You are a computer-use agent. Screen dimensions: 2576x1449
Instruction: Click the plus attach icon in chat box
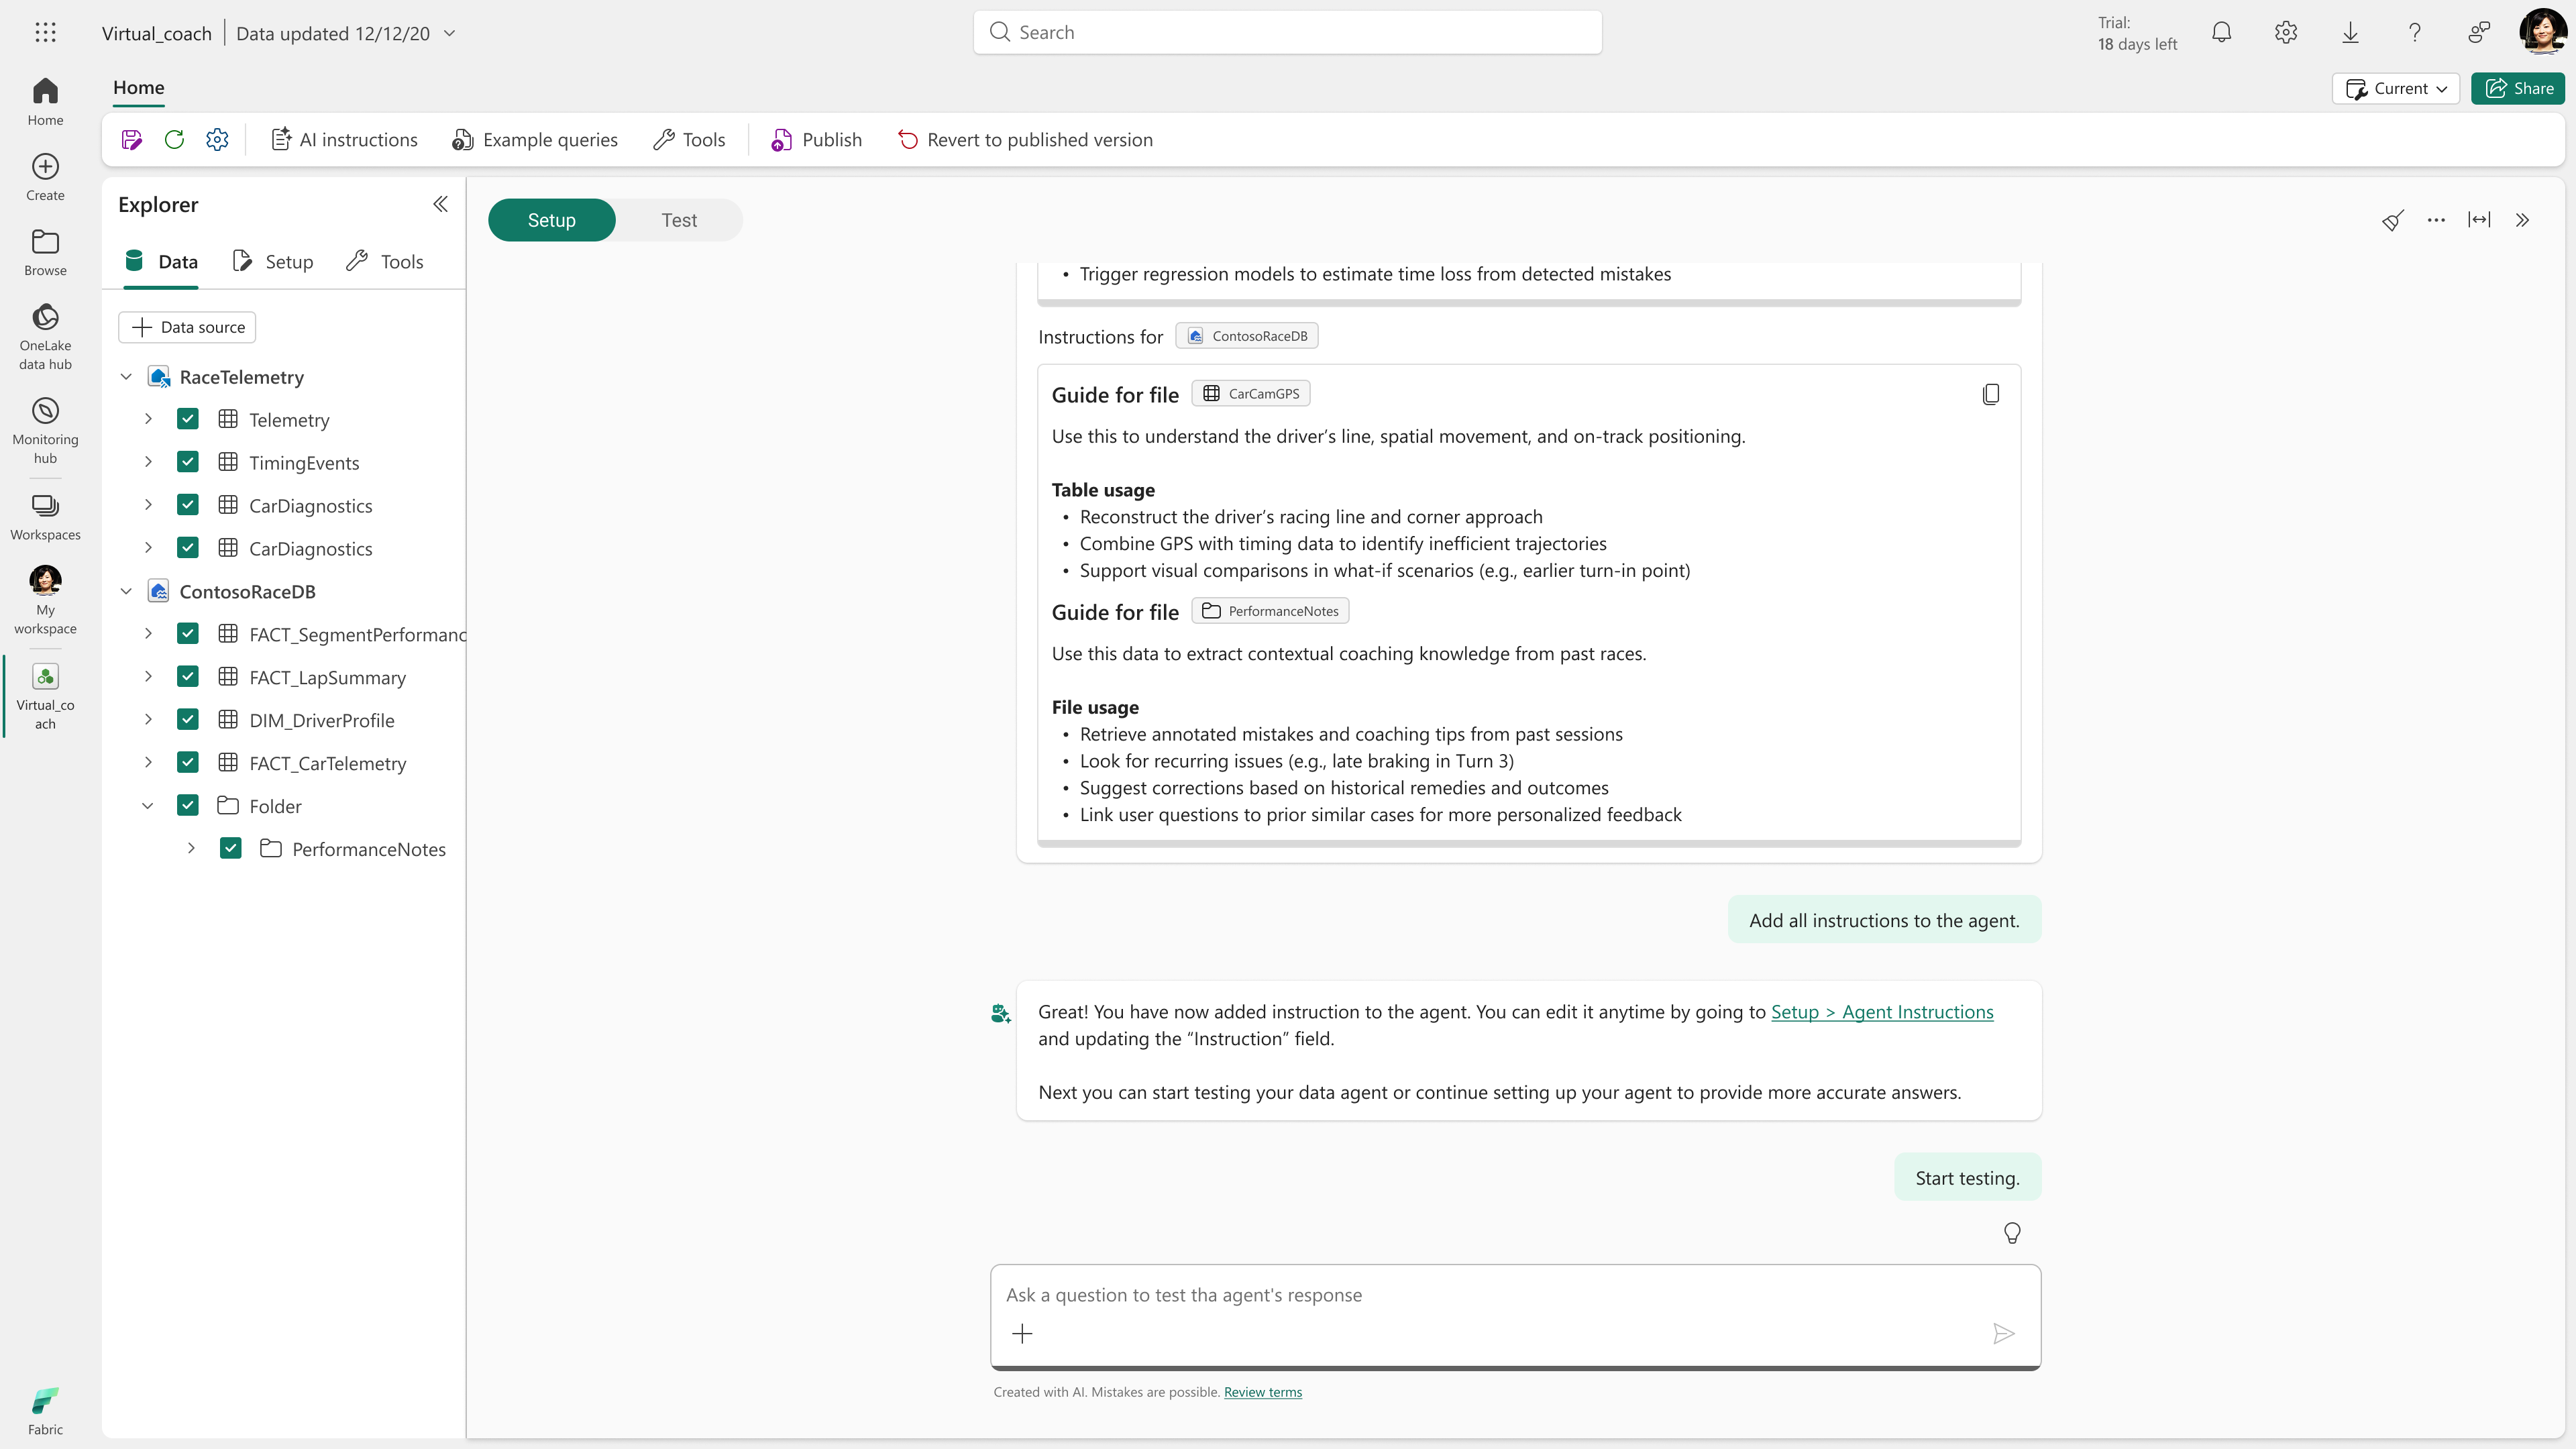click(x=1022, y=1333)
